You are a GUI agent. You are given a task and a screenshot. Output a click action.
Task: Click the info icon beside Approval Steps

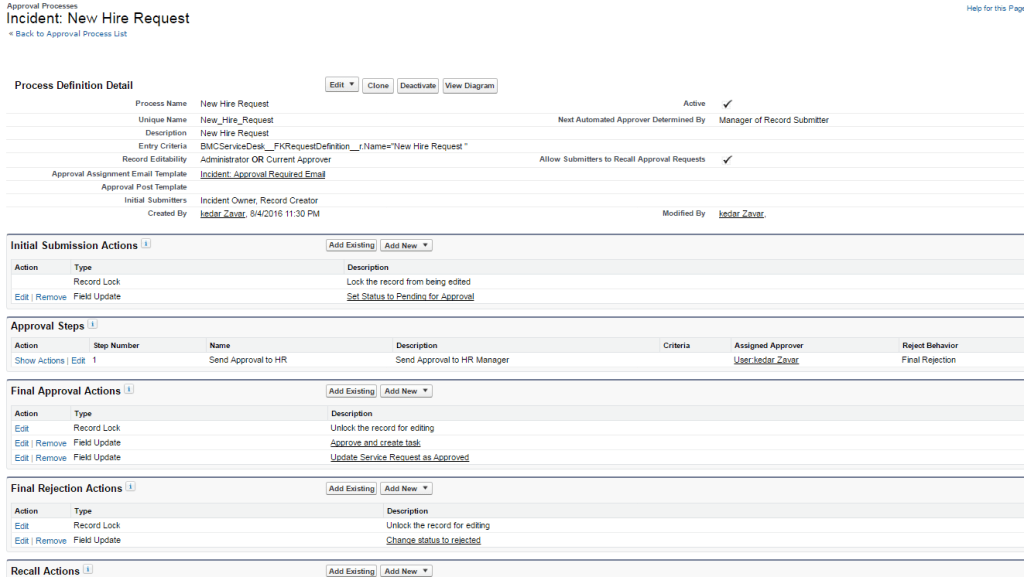(91, 324)
